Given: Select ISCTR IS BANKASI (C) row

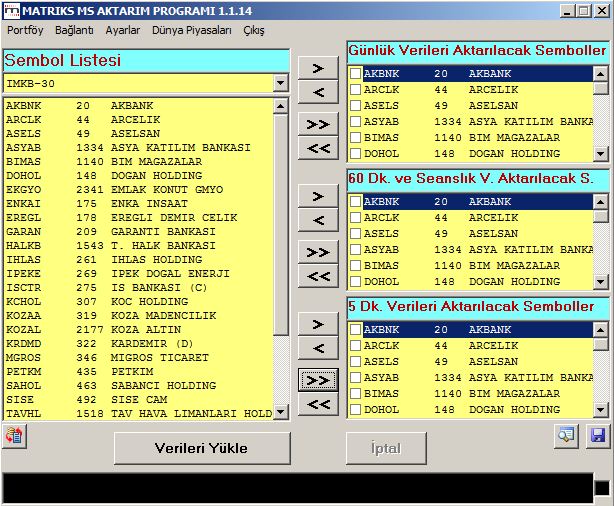Looking at the screenshot, I should pos(139,287).
